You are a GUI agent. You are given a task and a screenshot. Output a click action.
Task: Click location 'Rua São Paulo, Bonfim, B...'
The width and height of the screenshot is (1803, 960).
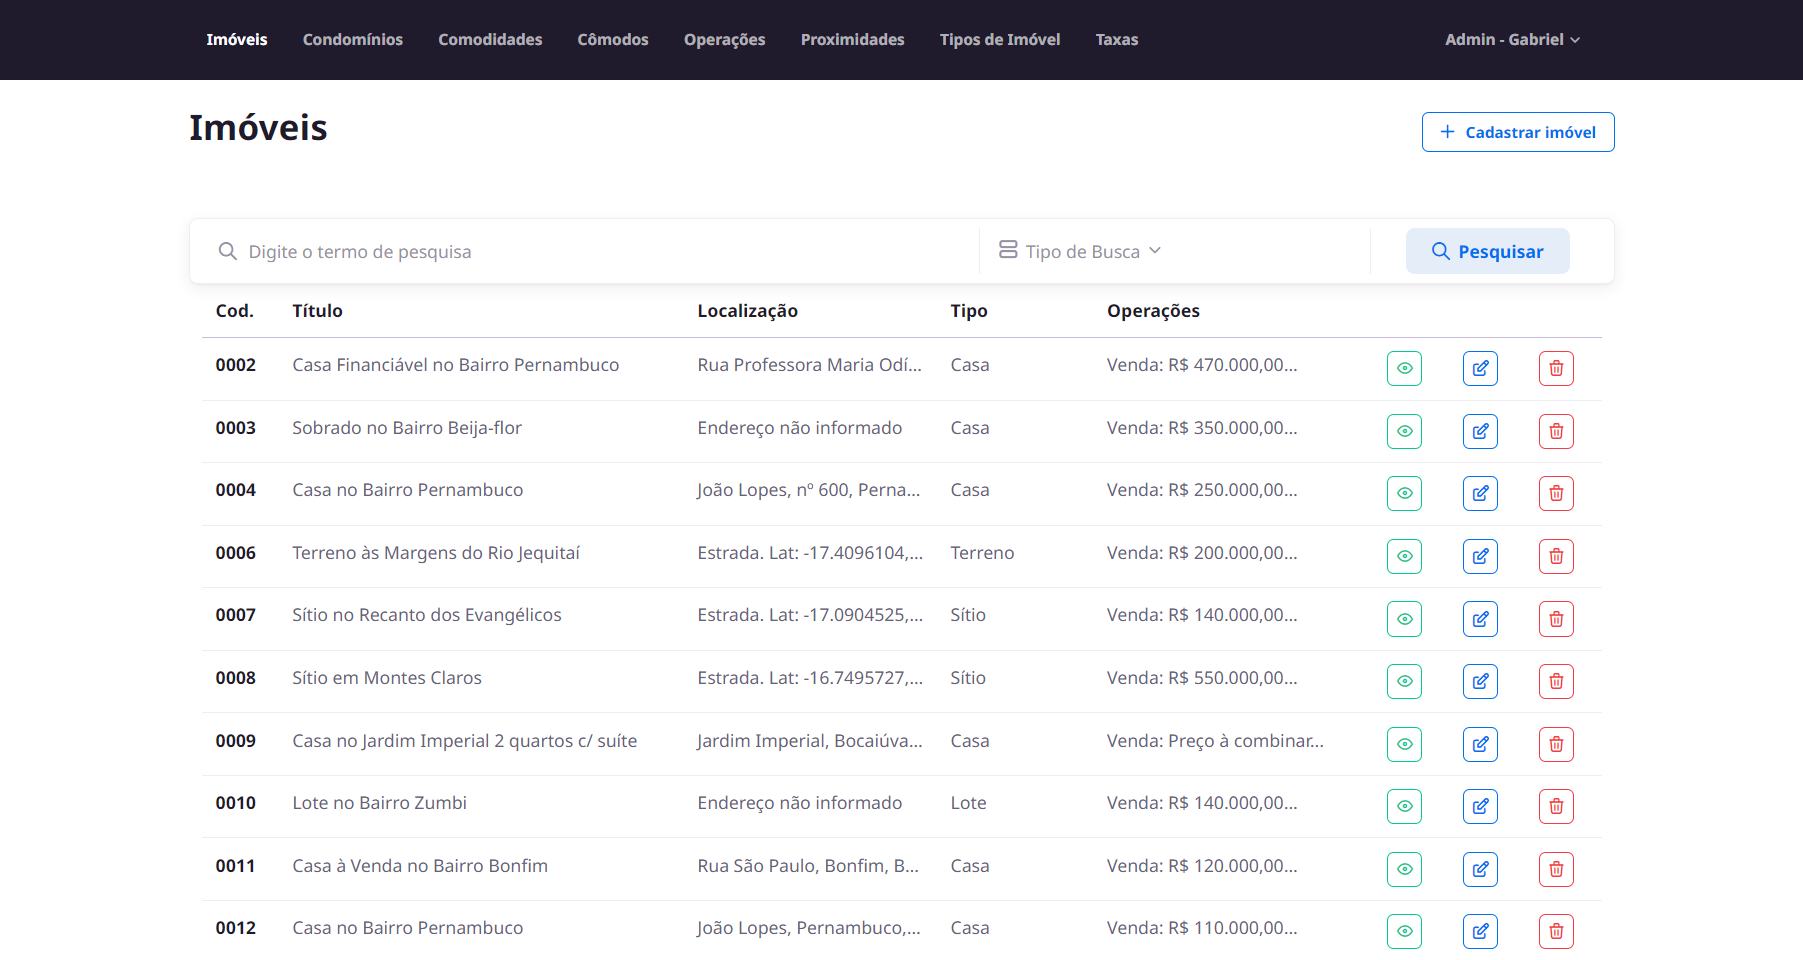pos(808,866)
